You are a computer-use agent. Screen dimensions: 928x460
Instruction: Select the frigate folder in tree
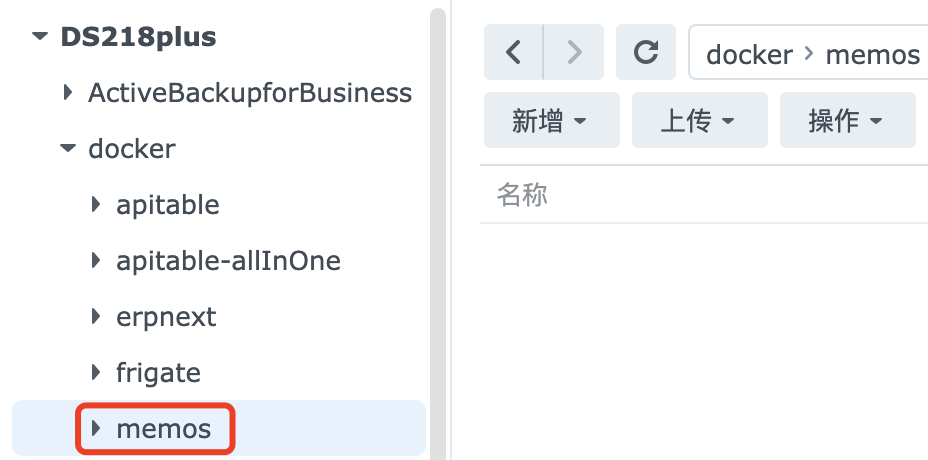coord(158,373)
